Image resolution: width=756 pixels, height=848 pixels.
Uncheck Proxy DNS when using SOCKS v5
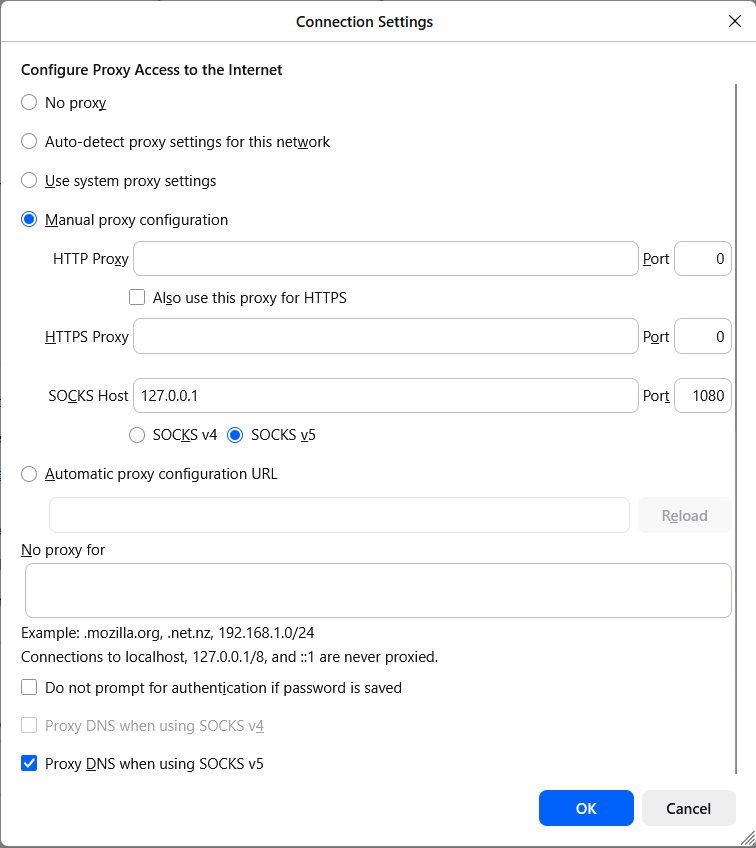(28, 763)
